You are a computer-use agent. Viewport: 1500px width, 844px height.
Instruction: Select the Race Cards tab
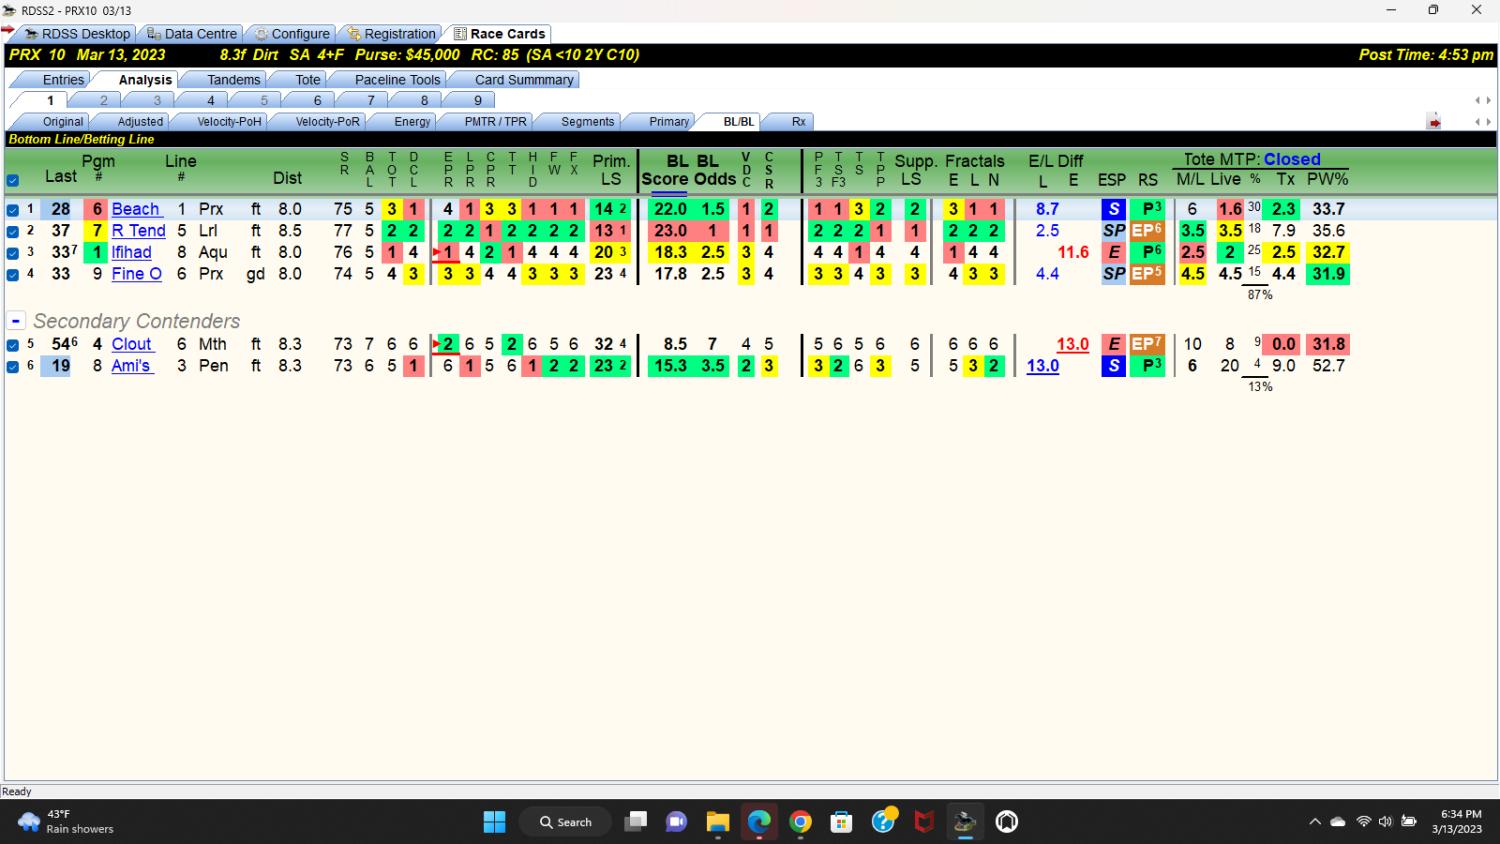499,33
